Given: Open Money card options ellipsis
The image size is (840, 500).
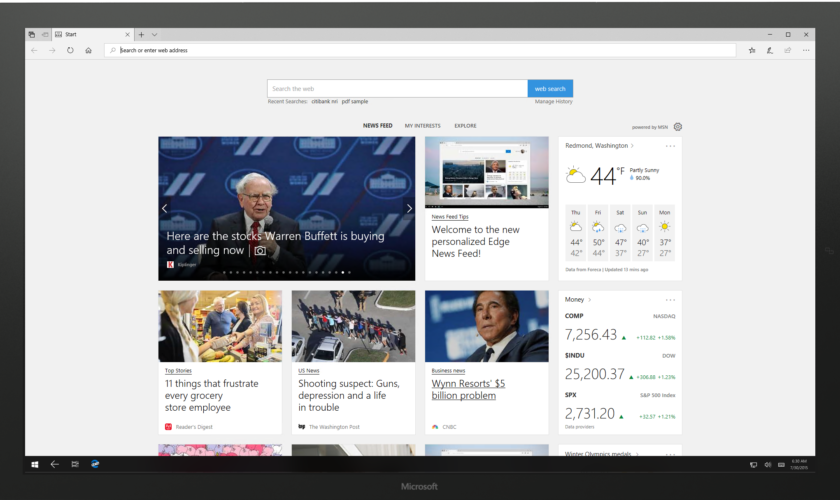Looking at the screenshot, I should click(670, 299).
